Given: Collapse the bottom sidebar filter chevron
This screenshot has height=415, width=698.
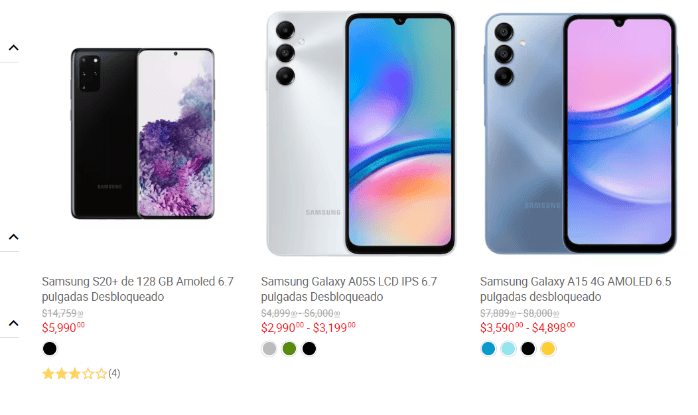Looking at the screenshot, I should pyautogui.click(x=13, y=323).
